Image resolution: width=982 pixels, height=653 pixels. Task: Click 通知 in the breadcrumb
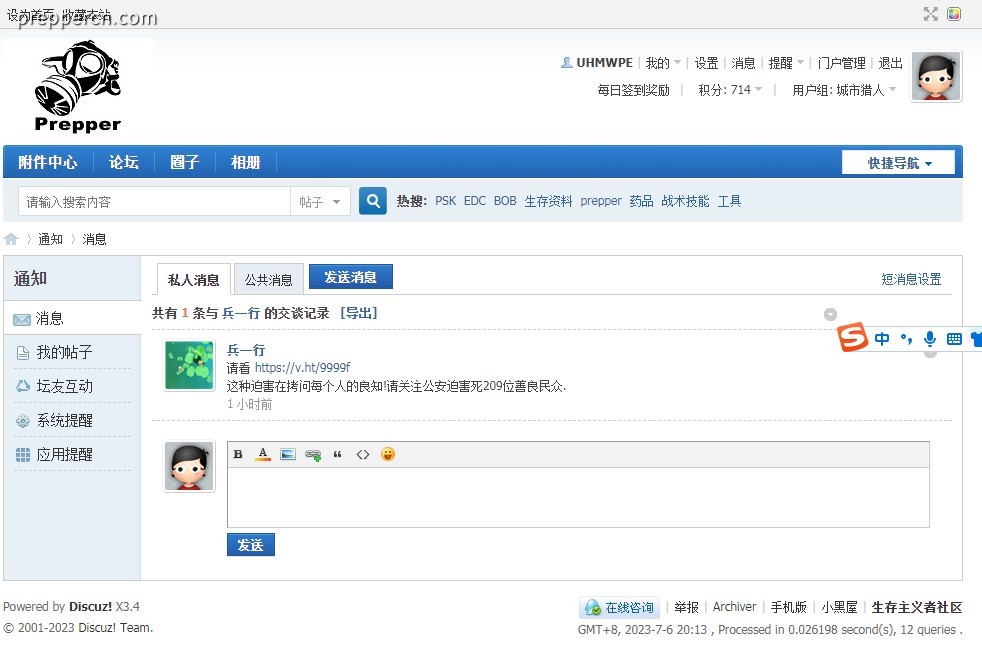[x=50, y=239]
